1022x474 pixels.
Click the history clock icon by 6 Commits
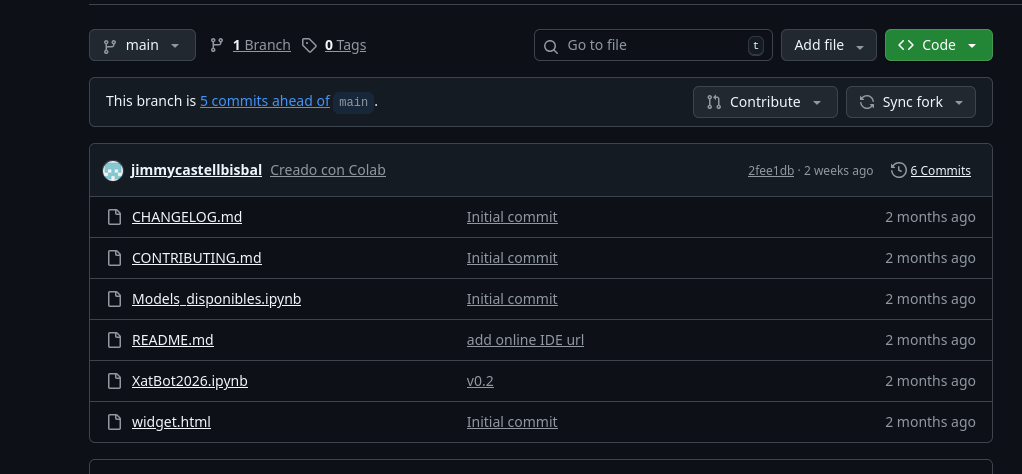click(x=898, y=170)
